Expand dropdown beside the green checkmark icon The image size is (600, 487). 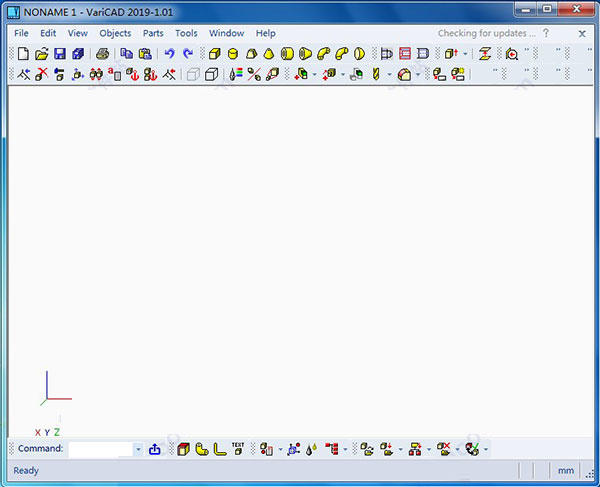pos(486,449)
